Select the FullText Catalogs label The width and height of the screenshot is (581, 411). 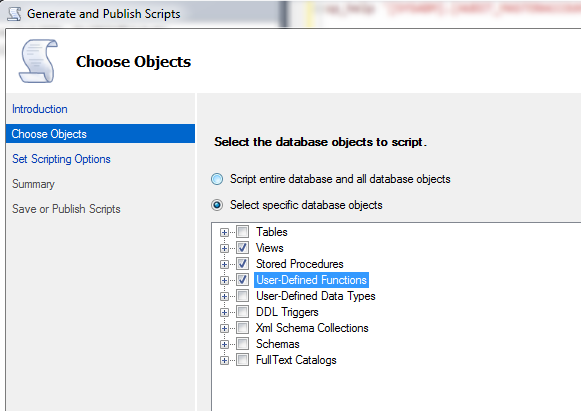pos(296,360)
